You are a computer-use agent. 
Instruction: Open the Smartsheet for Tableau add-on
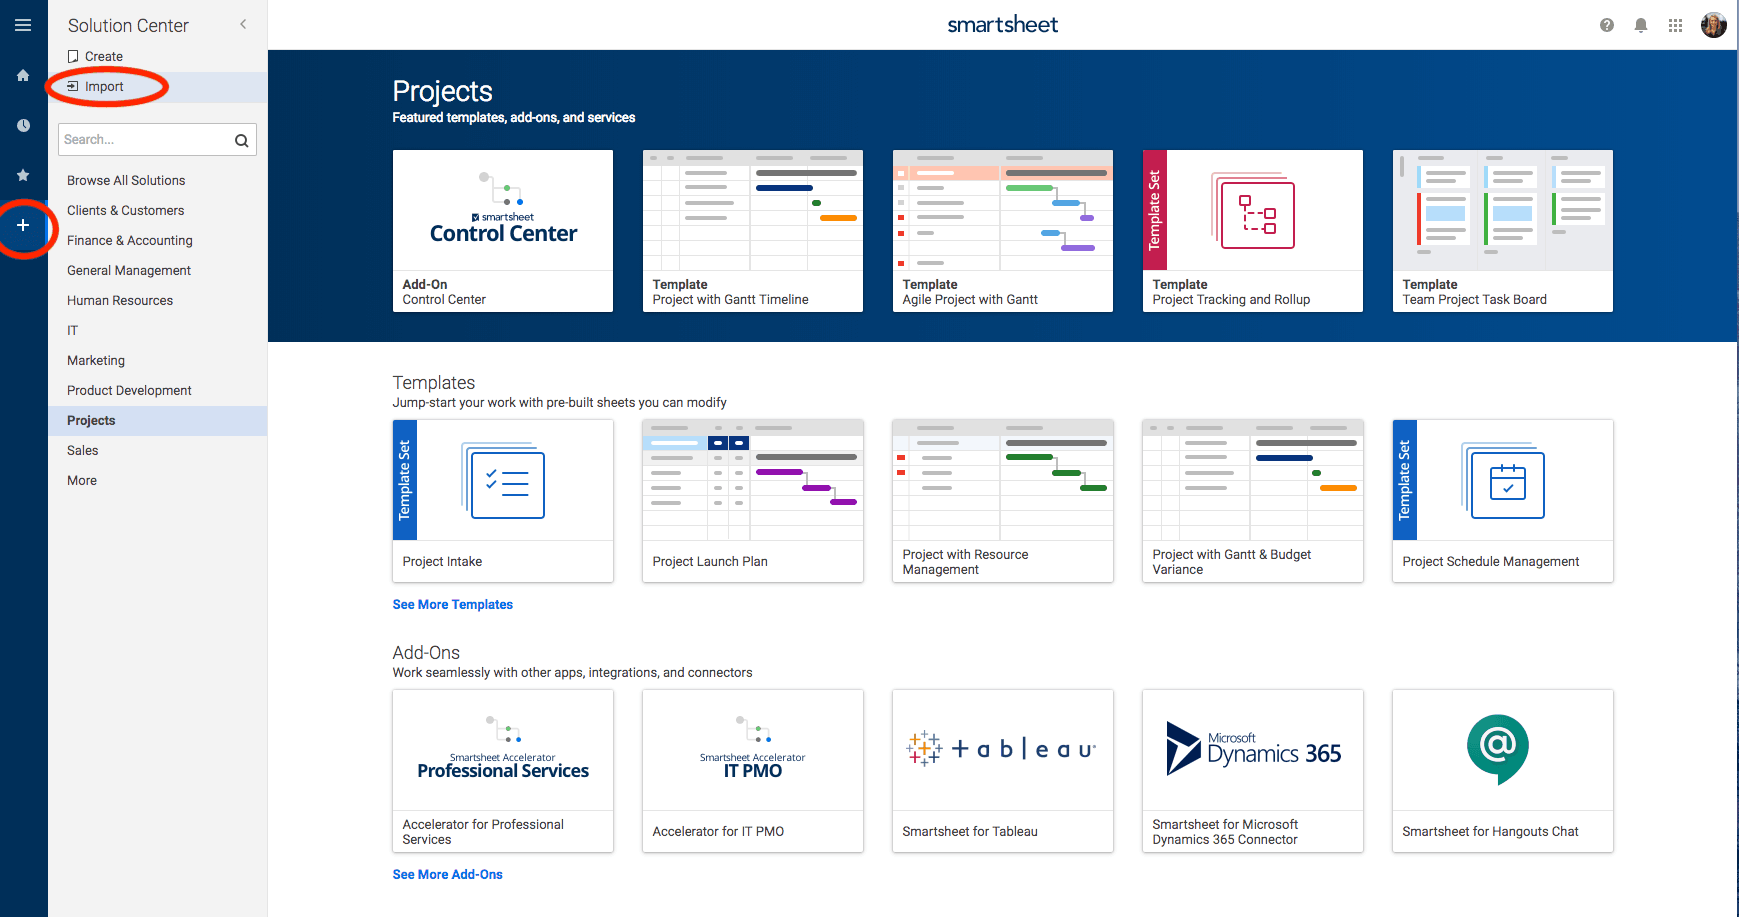coord(1002,770)
